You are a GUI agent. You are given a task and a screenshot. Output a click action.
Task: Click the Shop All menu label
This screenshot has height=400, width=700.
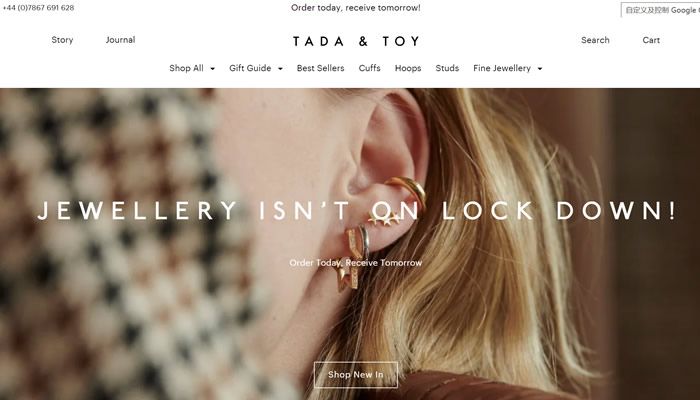[x=186, y=68]
